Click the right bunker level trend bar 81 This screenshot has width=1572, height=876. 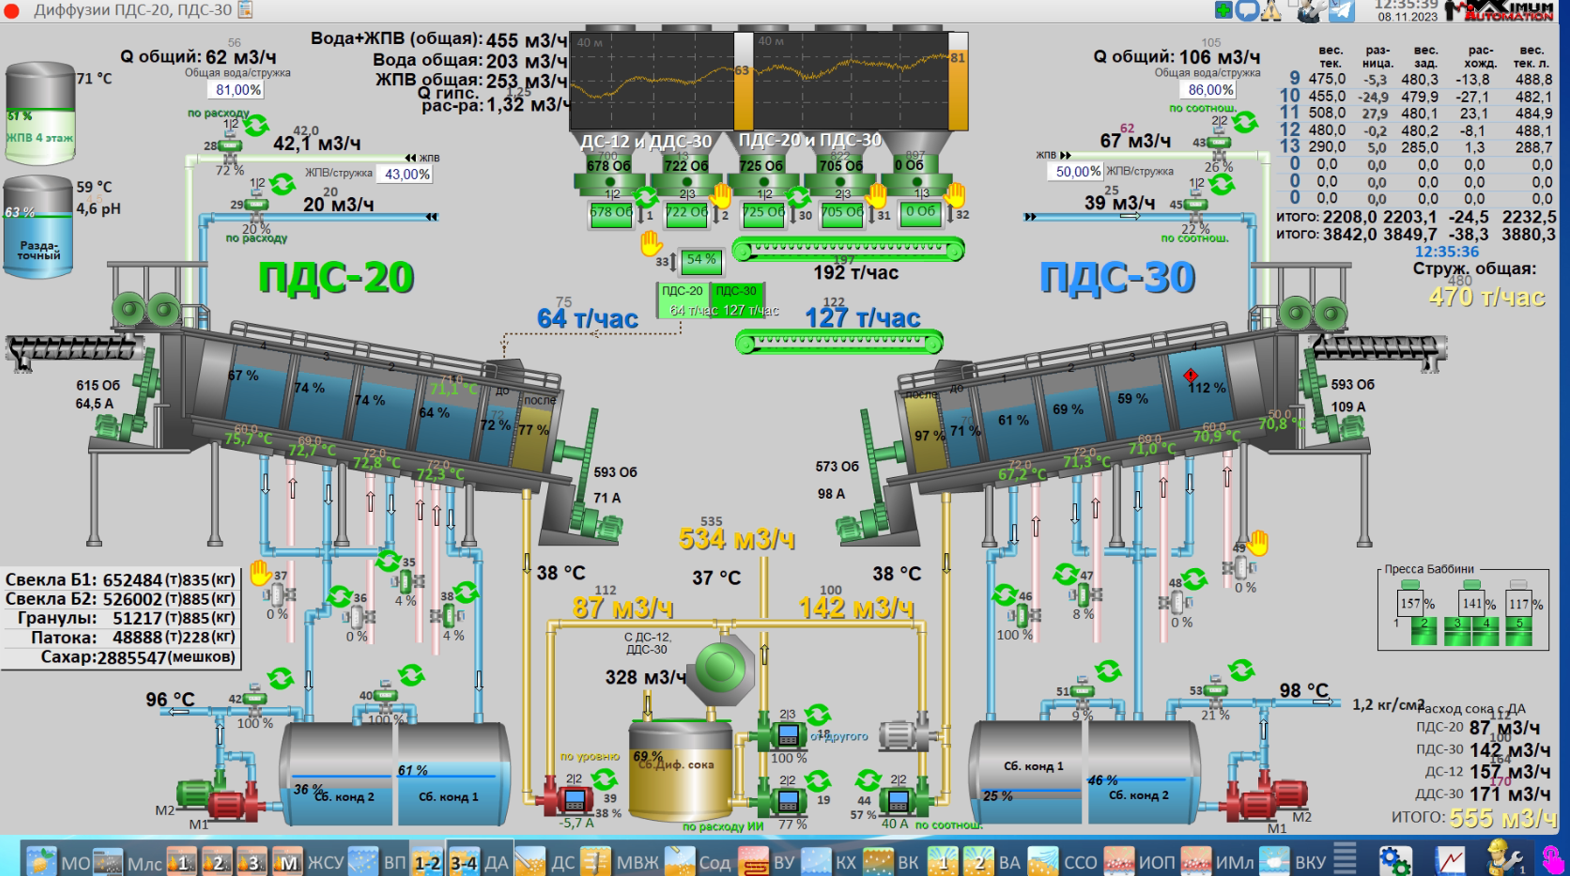click(x=958, y=80)
